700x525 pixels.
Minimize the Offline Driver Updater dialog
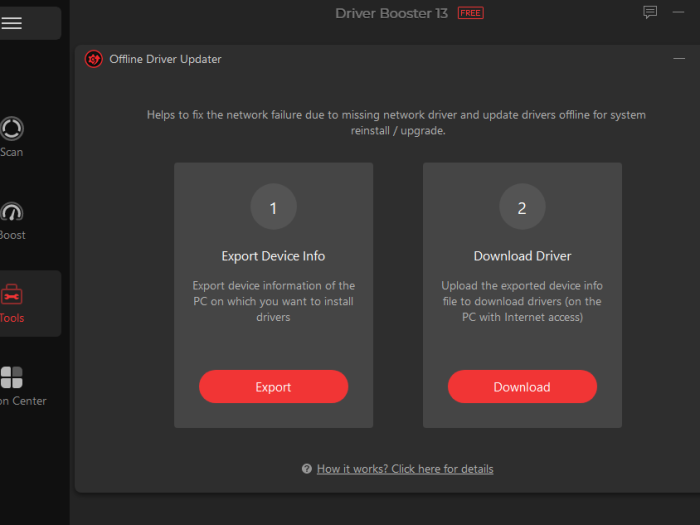679,58
